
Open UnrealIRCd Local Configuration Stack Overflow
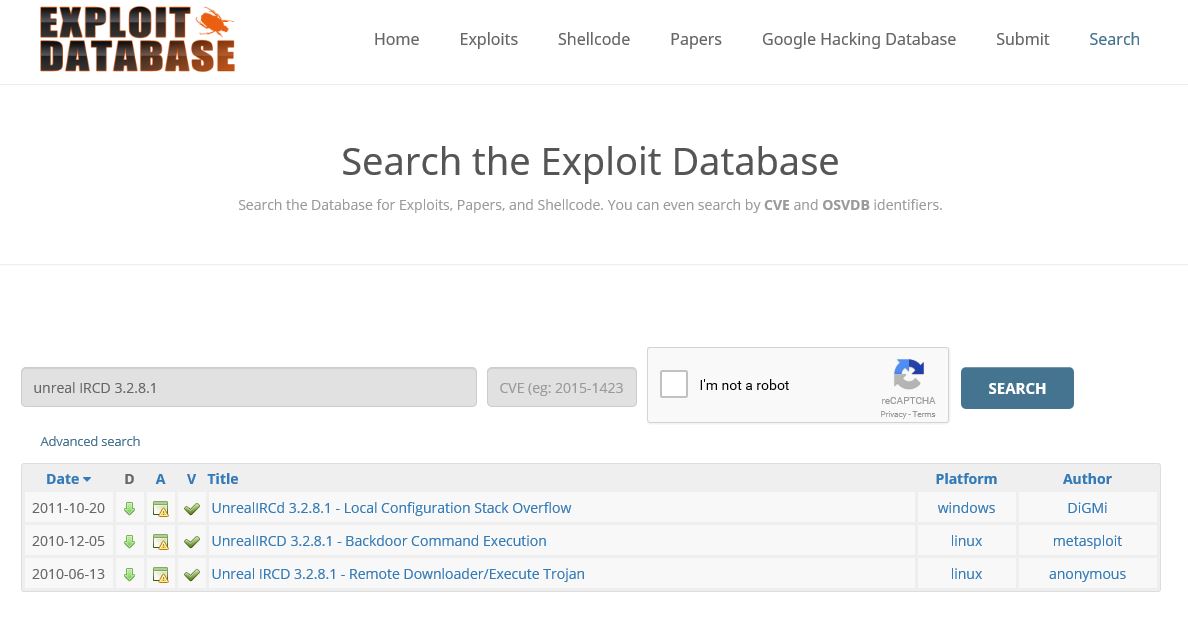391,509
